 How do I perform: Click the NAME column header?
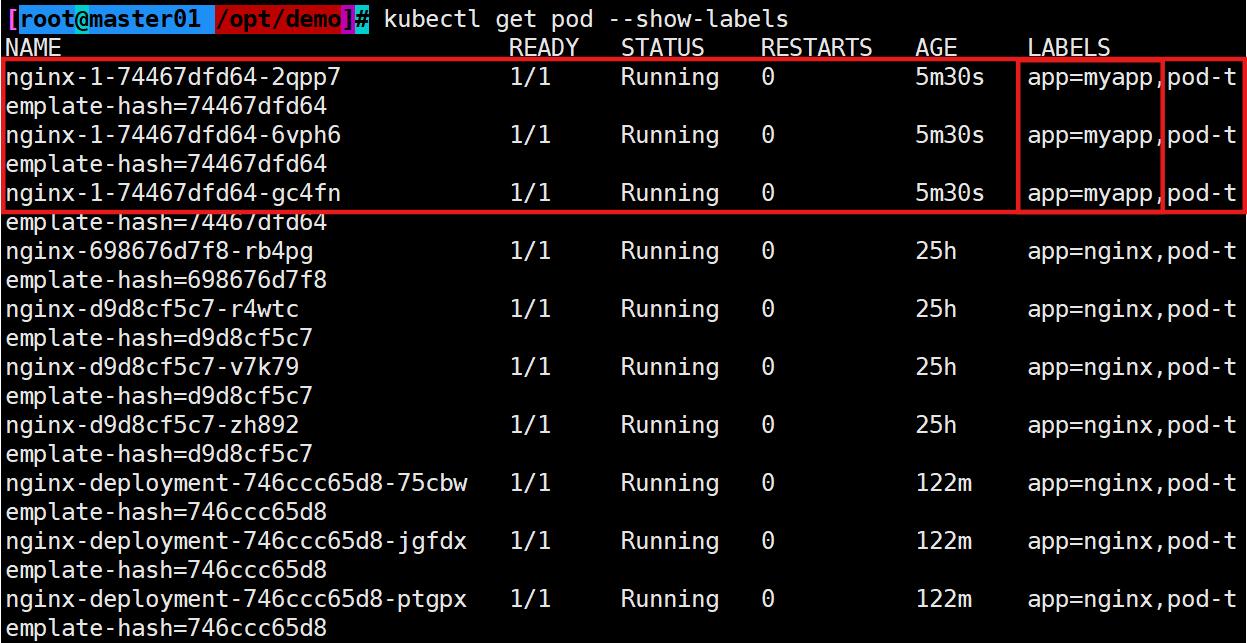pos(34,47)
